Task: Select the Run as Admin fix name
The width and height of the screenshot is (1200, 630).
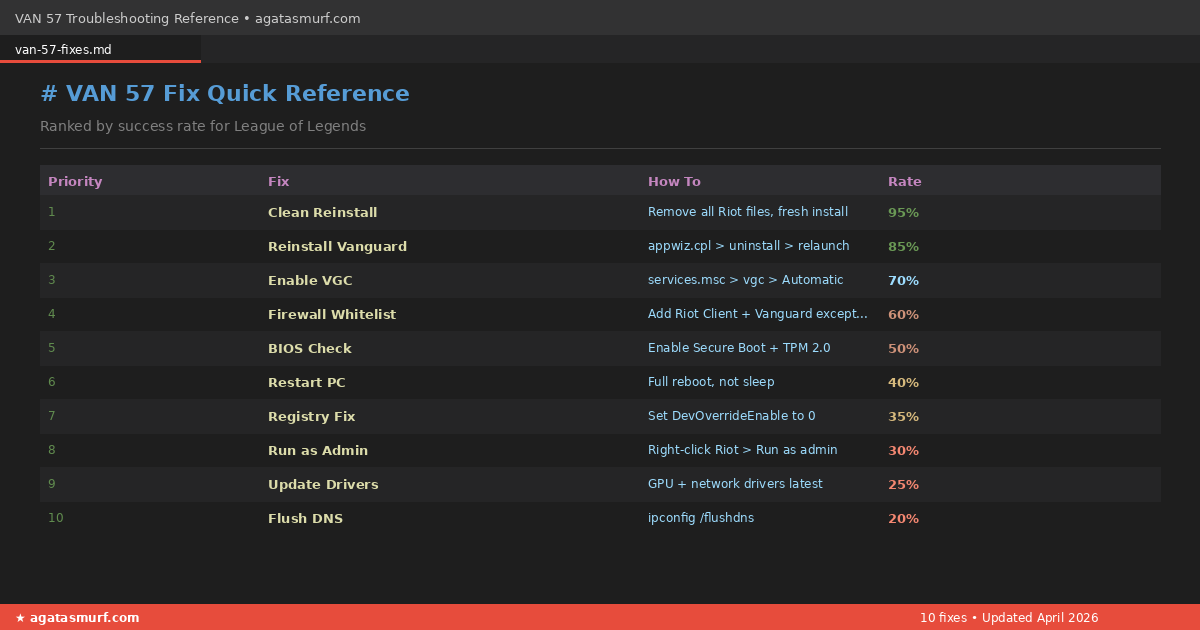Action: [x=318, y=451]
